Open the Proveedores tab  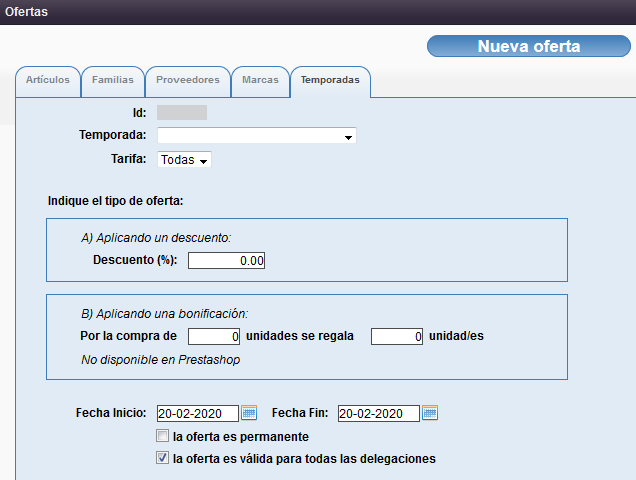(x=187, y=80)
